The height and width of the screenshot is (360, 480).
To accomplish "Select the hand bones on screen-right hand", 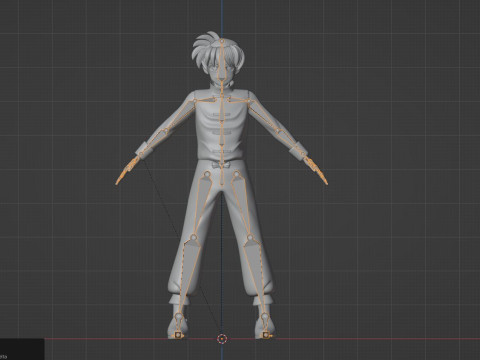I will [316, 170].
